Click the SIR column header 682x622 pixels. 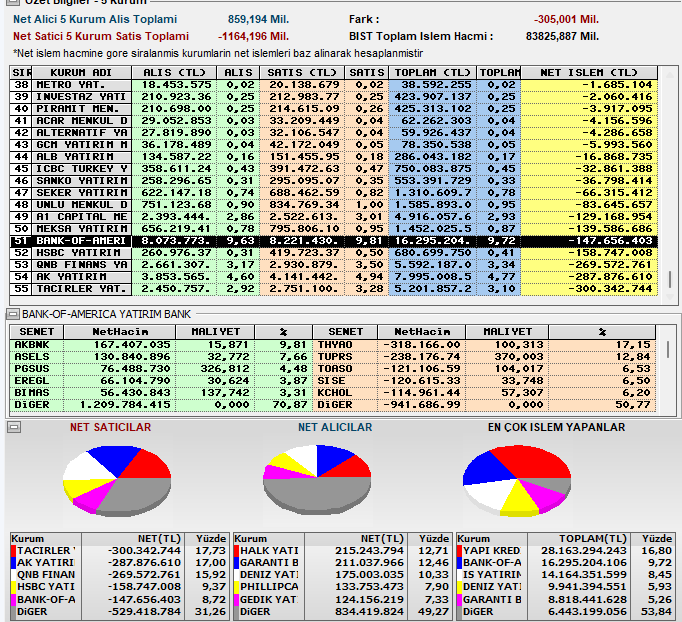point(21,72)
